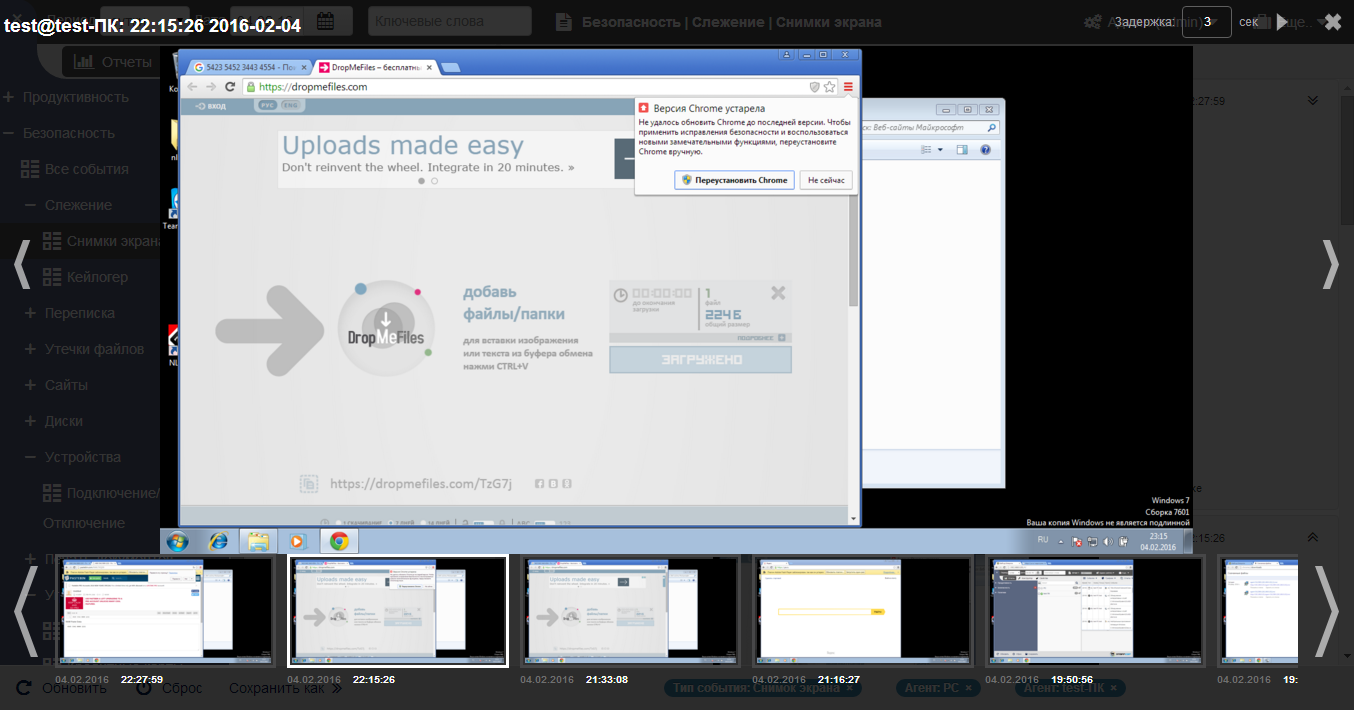This screenshot has height=710, width=1354.
Task: Click the Ключевые слова search field
Action: click(x=449, y=21)
